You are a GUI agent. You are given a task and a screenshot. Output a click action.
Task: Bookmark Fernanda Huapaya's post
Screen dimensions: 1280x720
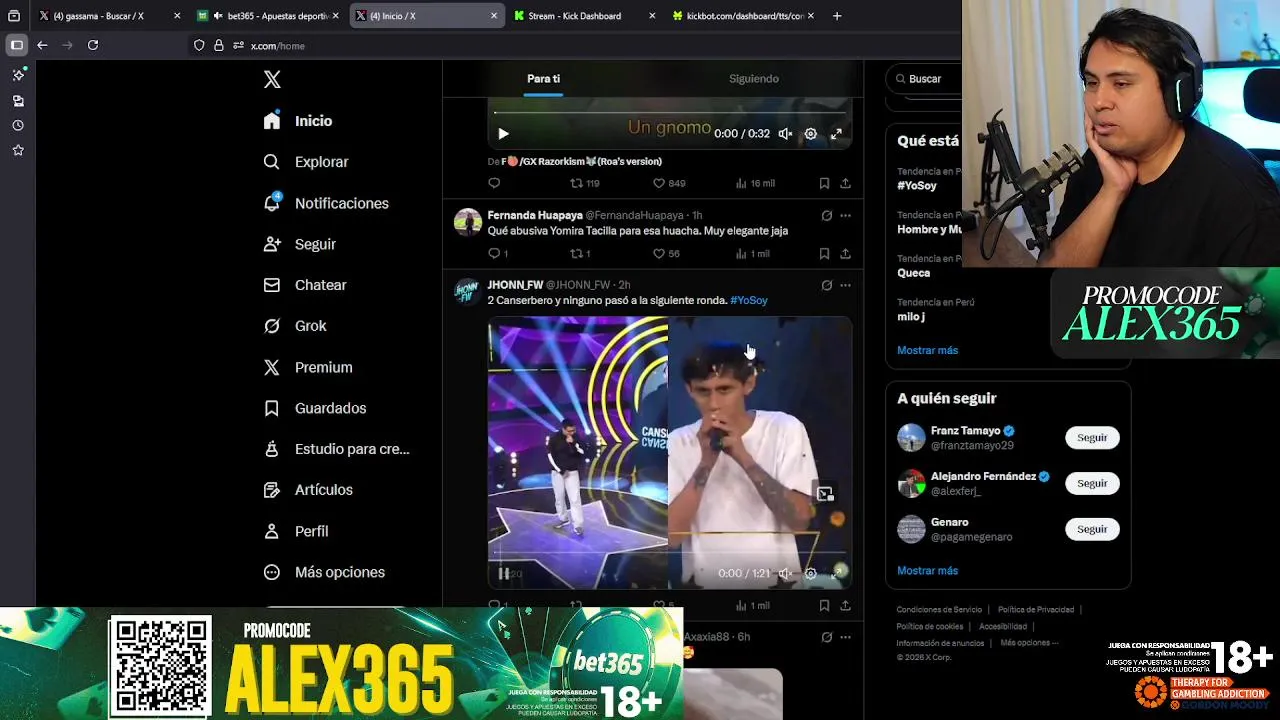coord(824,254)
